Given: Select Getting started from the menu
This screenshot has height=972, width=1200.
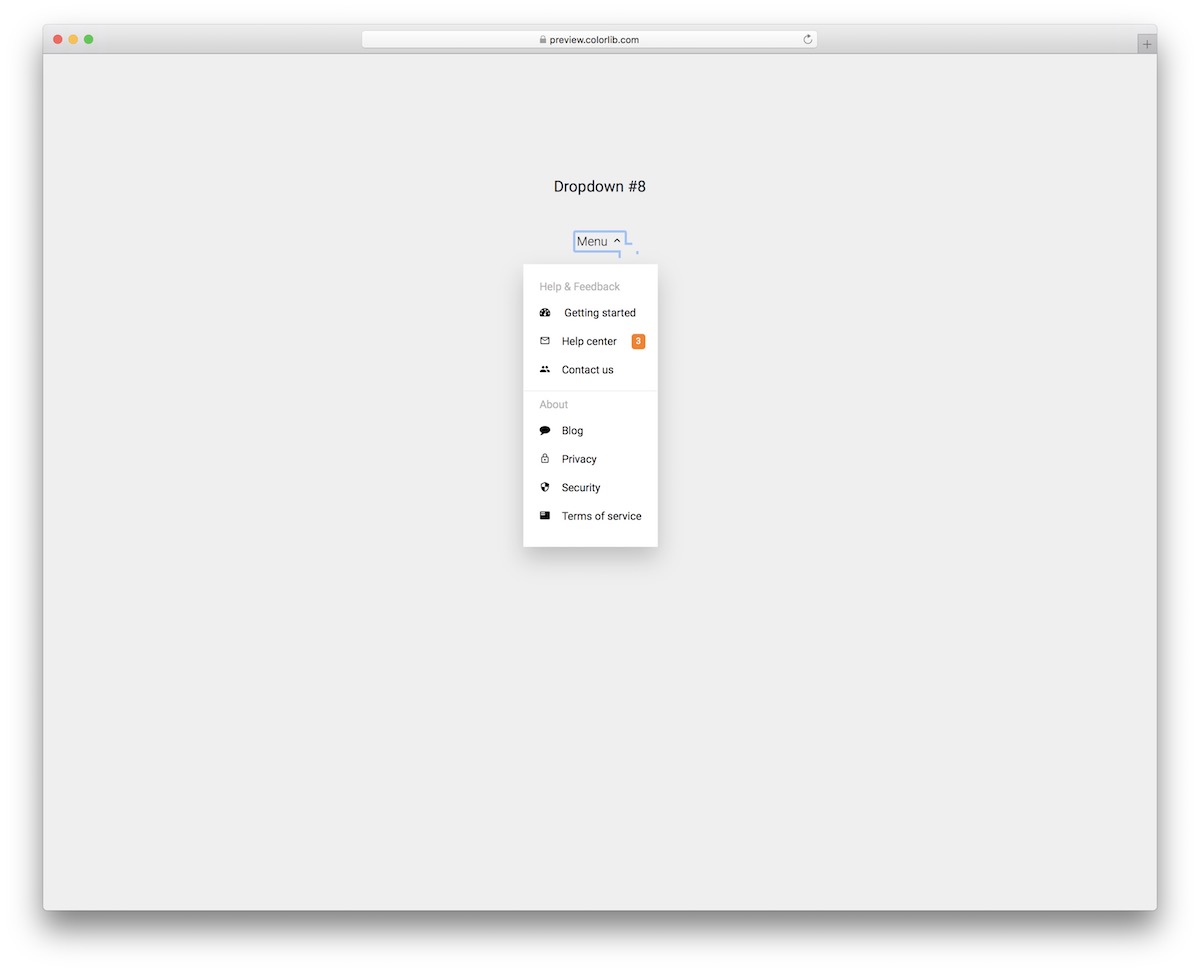Looking at the screenshot, I should tap(598, 312).
